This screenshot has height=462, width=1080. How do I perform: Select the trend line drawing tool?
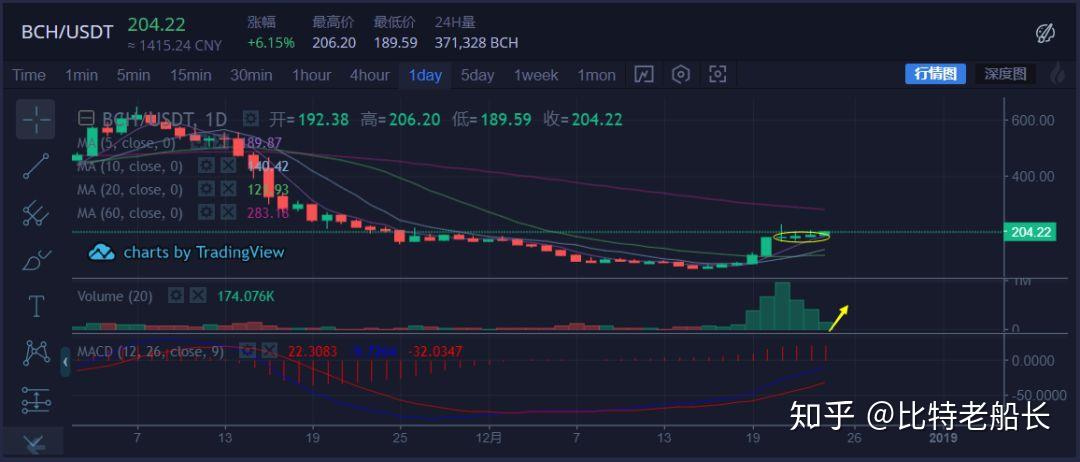pos(36,166)
